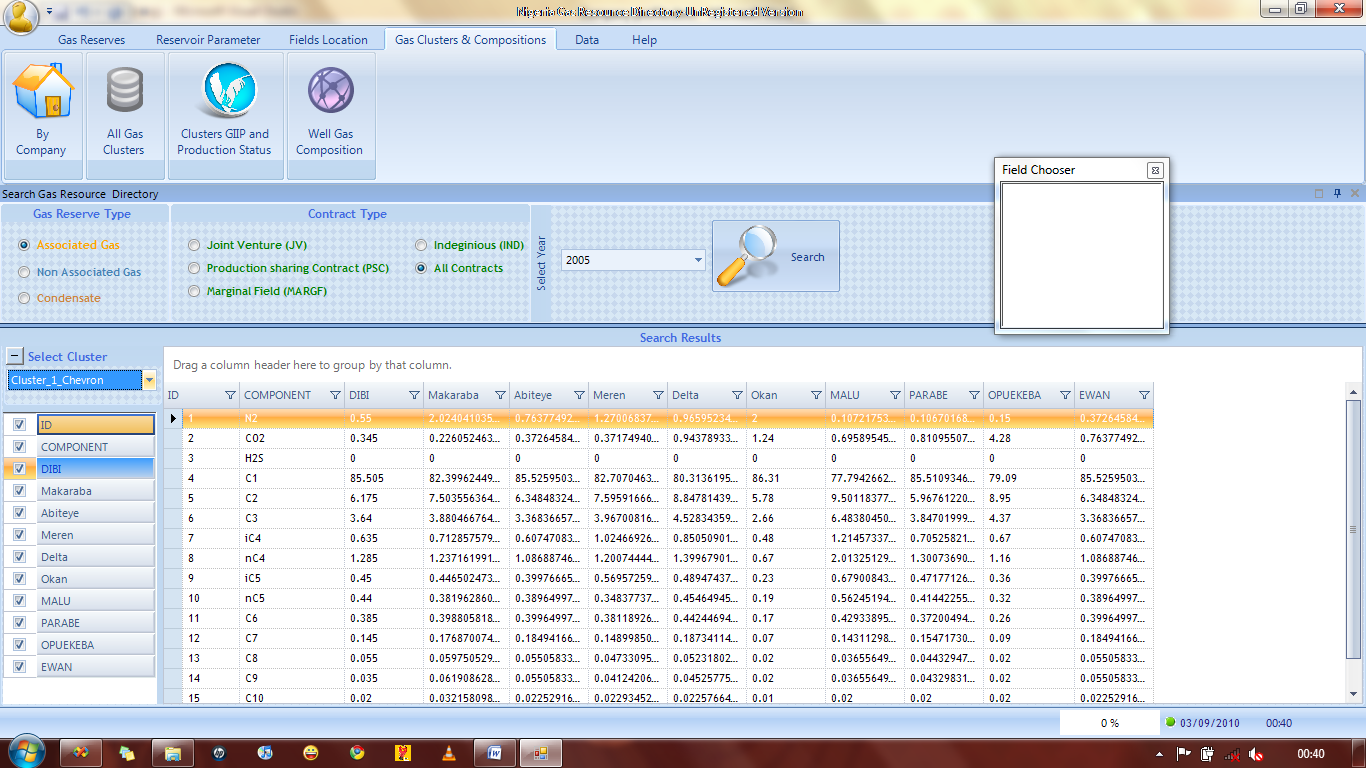1366x768 pixels.
Task: Open Google Chrome from taskbar
Action: (x=357, y=753)
